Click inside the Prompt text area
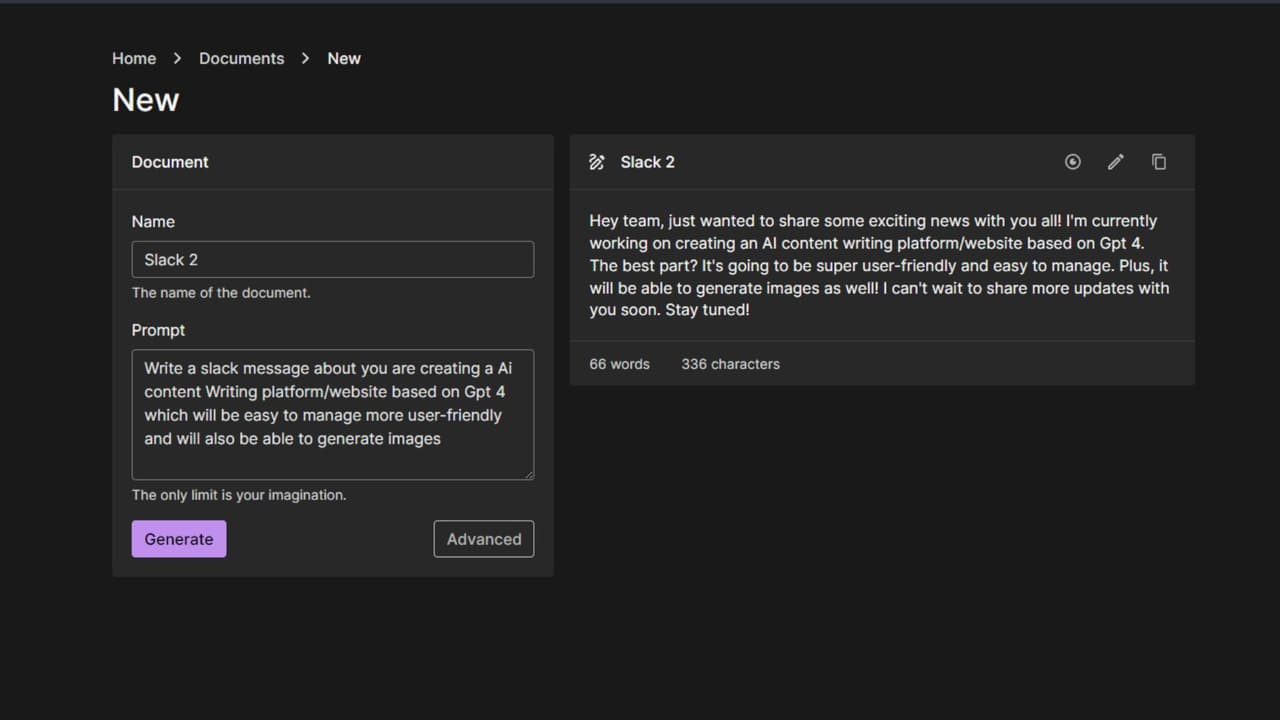Image resolution: width=1280 pixels, height=720 pixels. [x=332, y=414]
